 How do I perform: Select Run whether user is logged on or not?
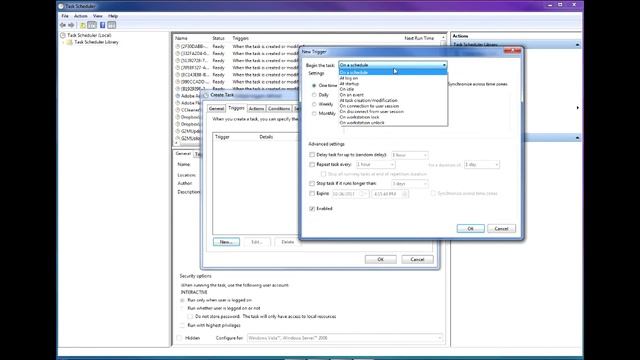182,309
